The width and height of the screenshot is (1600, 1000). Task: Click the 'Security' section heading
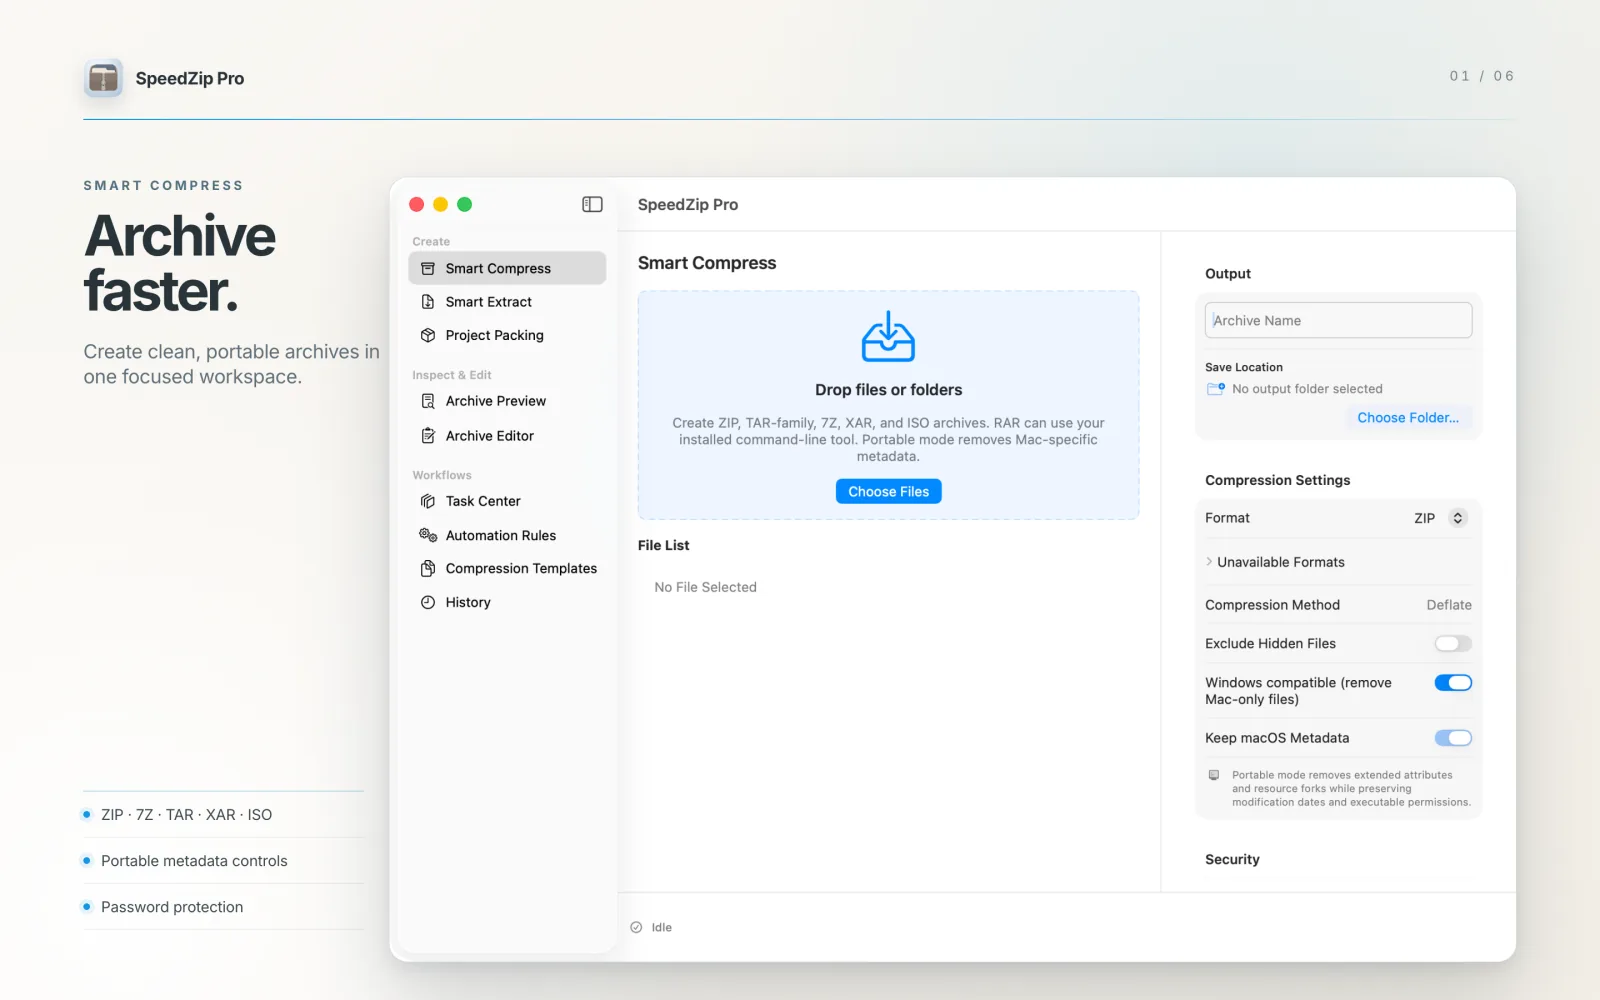[x=1232, y=859]
